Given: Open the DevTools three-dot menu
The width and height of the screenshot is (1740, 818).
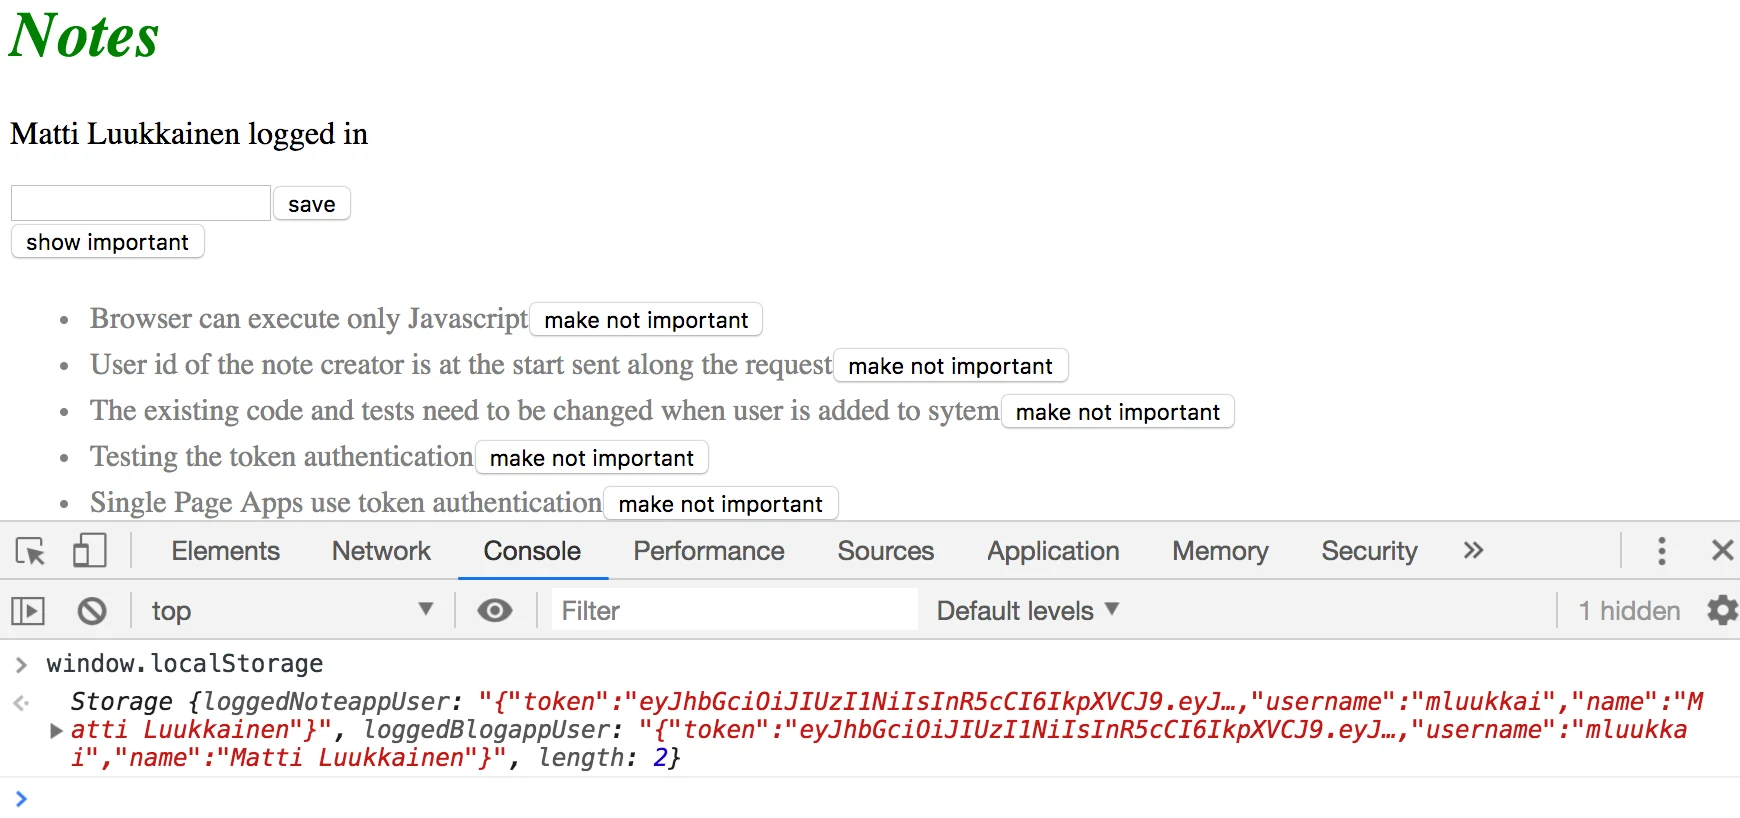Looking at the screenshot, I should click(1662, 551).
